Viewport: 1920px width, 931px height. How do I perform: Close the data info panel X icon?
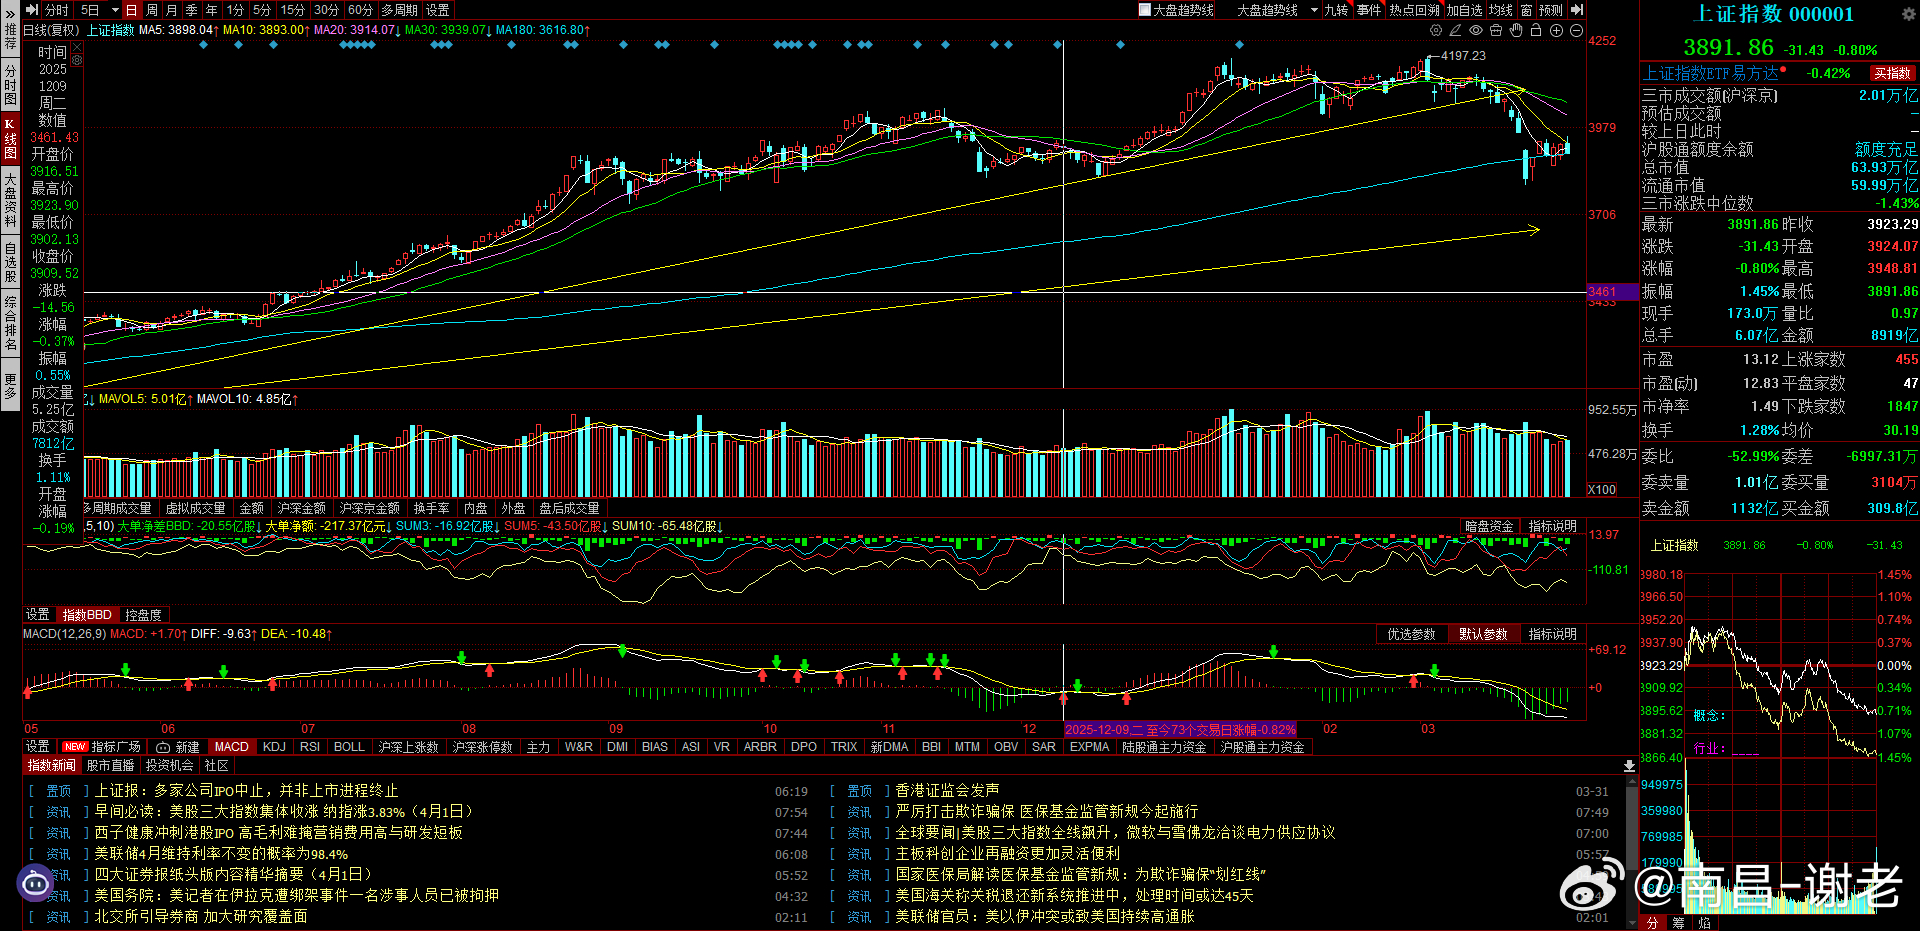pyautogui.click(x=77, y=47)
